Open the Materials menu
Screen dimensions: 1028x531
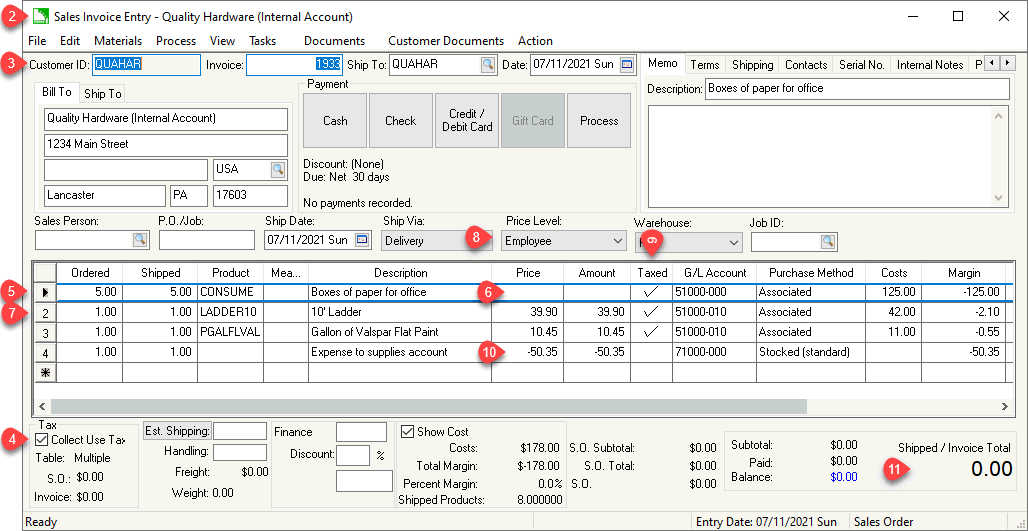tap(118, 41)
